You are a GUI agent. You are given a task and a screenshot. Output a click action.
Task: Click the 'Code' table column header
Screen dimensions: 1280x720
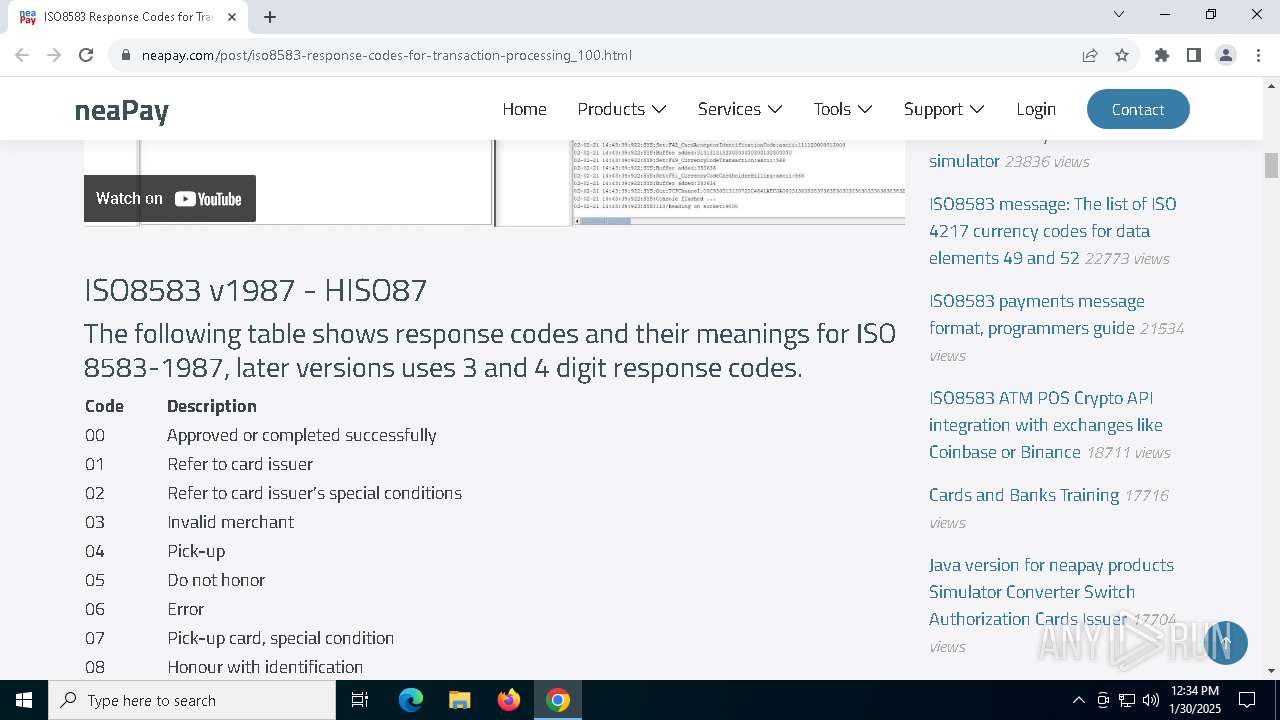point(104,406)
